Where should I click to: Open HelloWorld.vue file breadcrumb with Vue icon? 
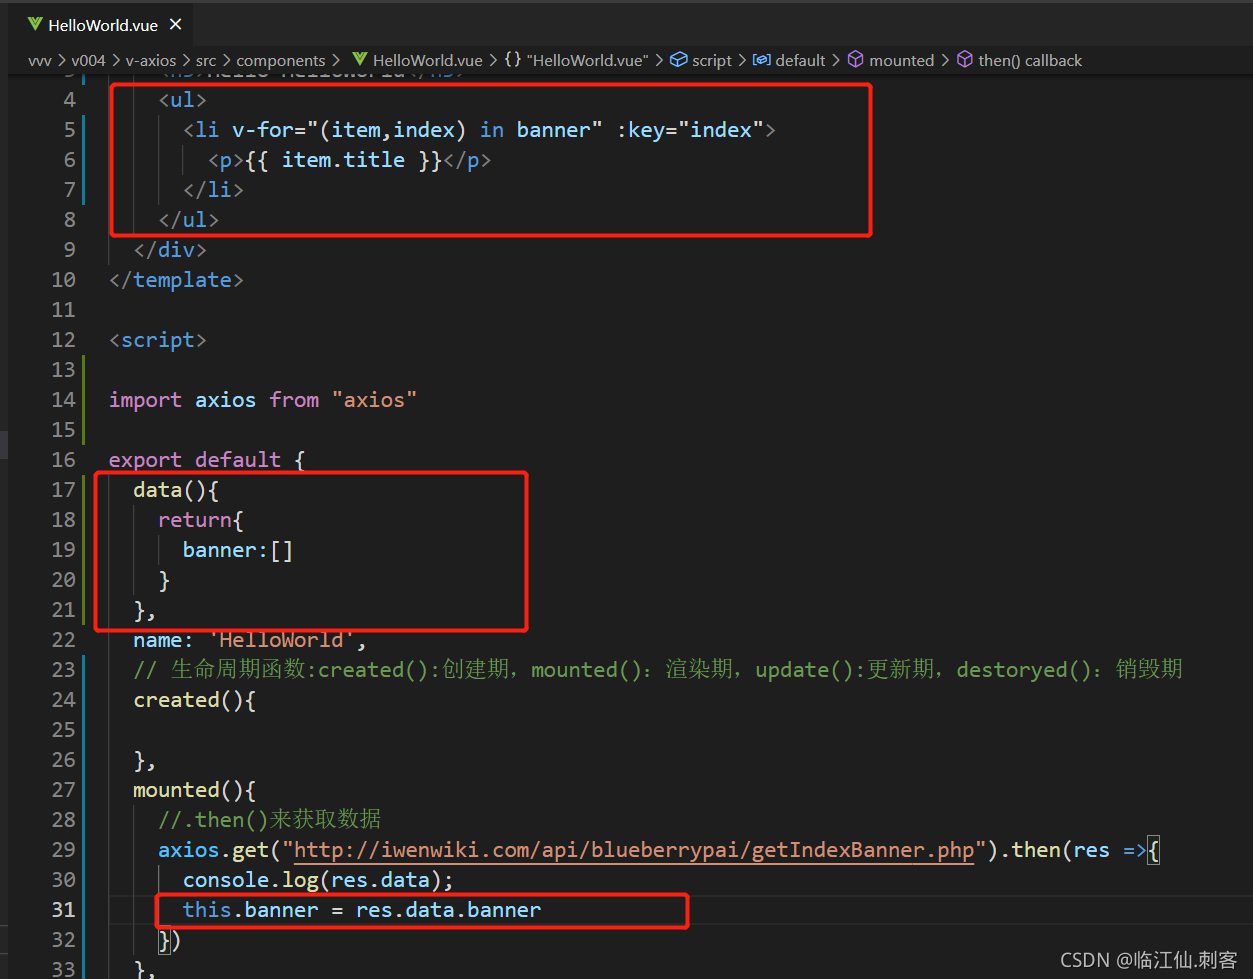click(x=418, y=60)
